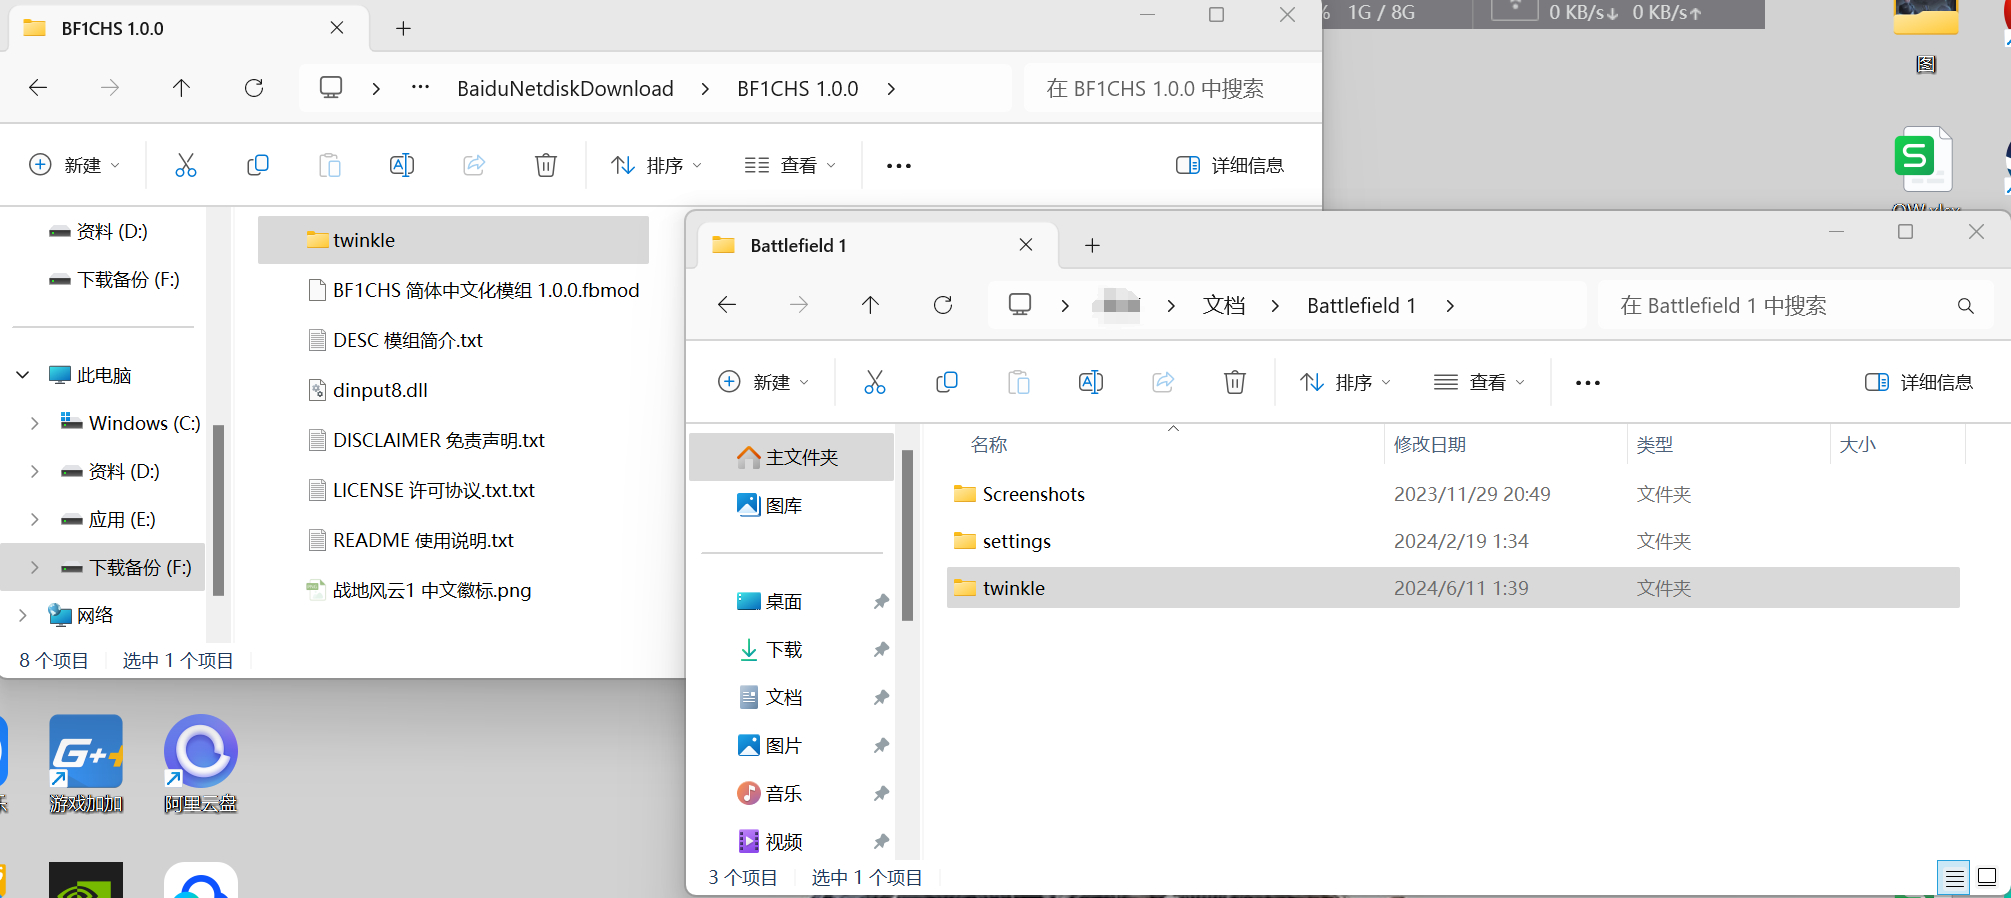Viewport: 2011px width, 898px height.
Task: Go back in Battlefield 1 window
Action: pos(727,305)
